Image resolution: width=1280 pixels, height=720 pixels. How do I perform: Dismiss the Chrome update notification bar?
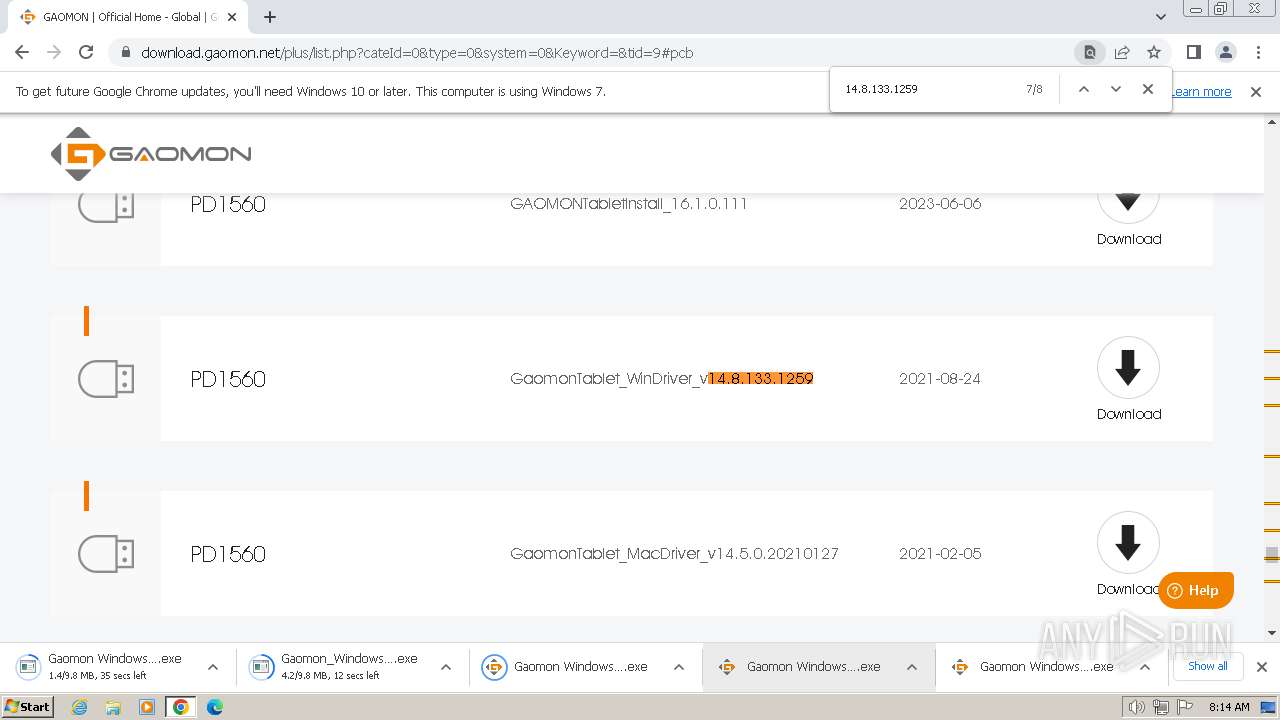(x=1256, y=92)
